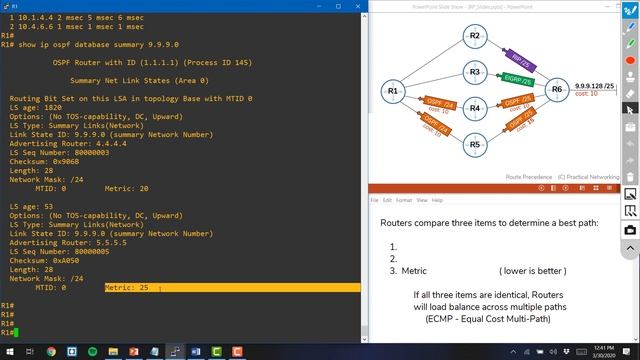Open Dropbox icon in system tray
Viewport: 640px width, 360px height.
pyautogui.click(x=567, y=352)
